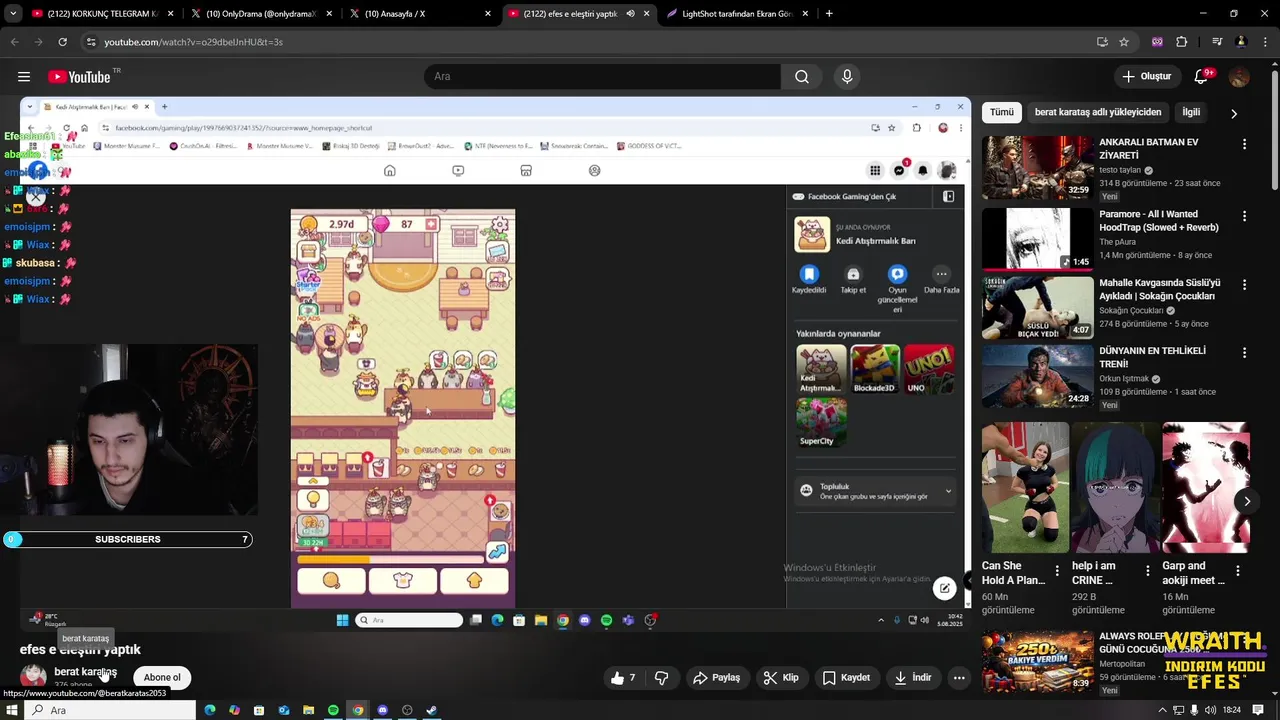Open ANKARALI BATMAN EV ZİYARETİ thumbnail
The image size is (1280, 720).
[x=1038, y=168]
